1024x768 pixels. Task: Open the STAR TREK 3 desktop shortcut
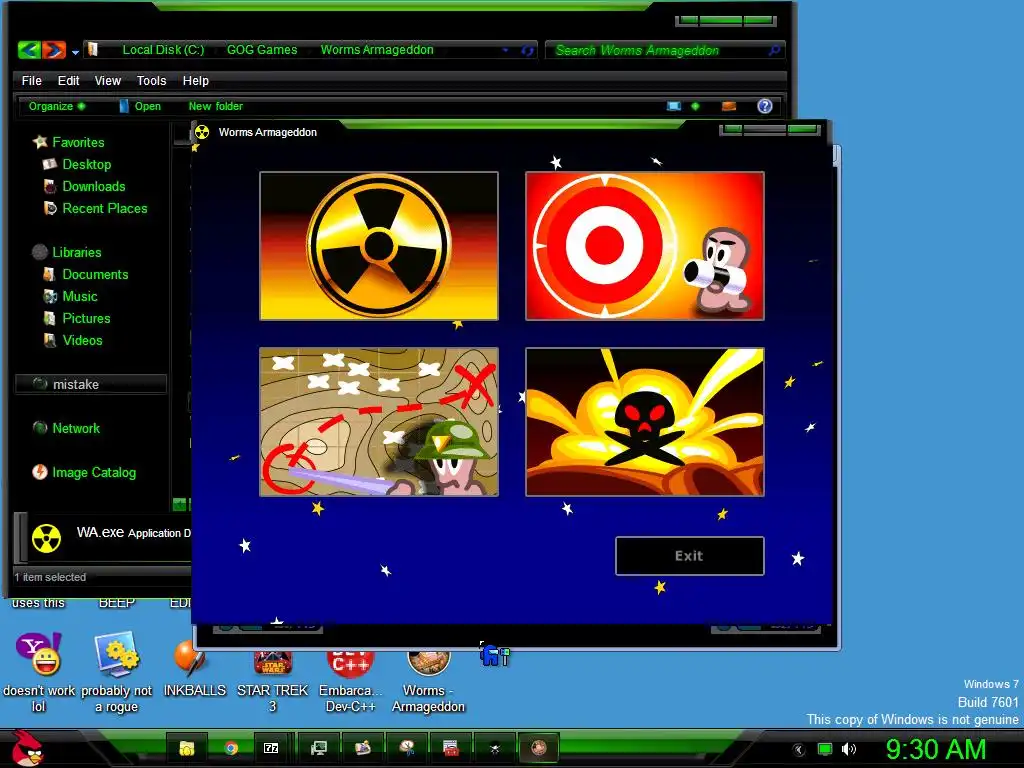pyautogui.click(x=272, y=681)
